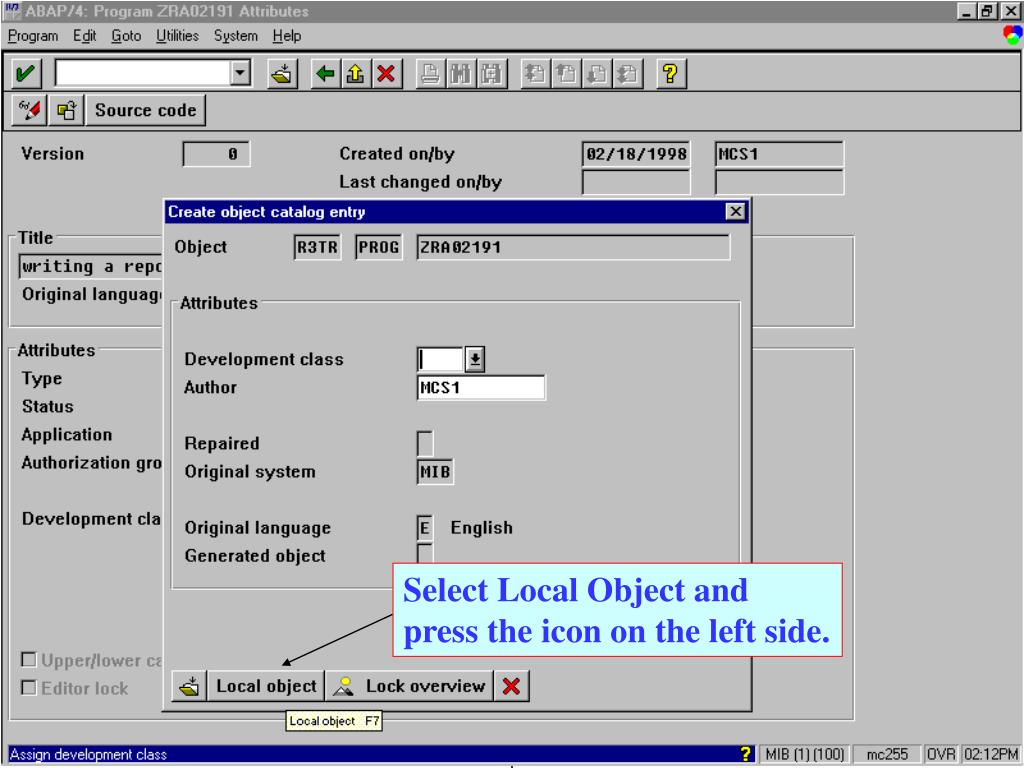The image size is (1024, 768).
Task: Click the Object name field ZRA02191
Action: (x=573, y=248)
